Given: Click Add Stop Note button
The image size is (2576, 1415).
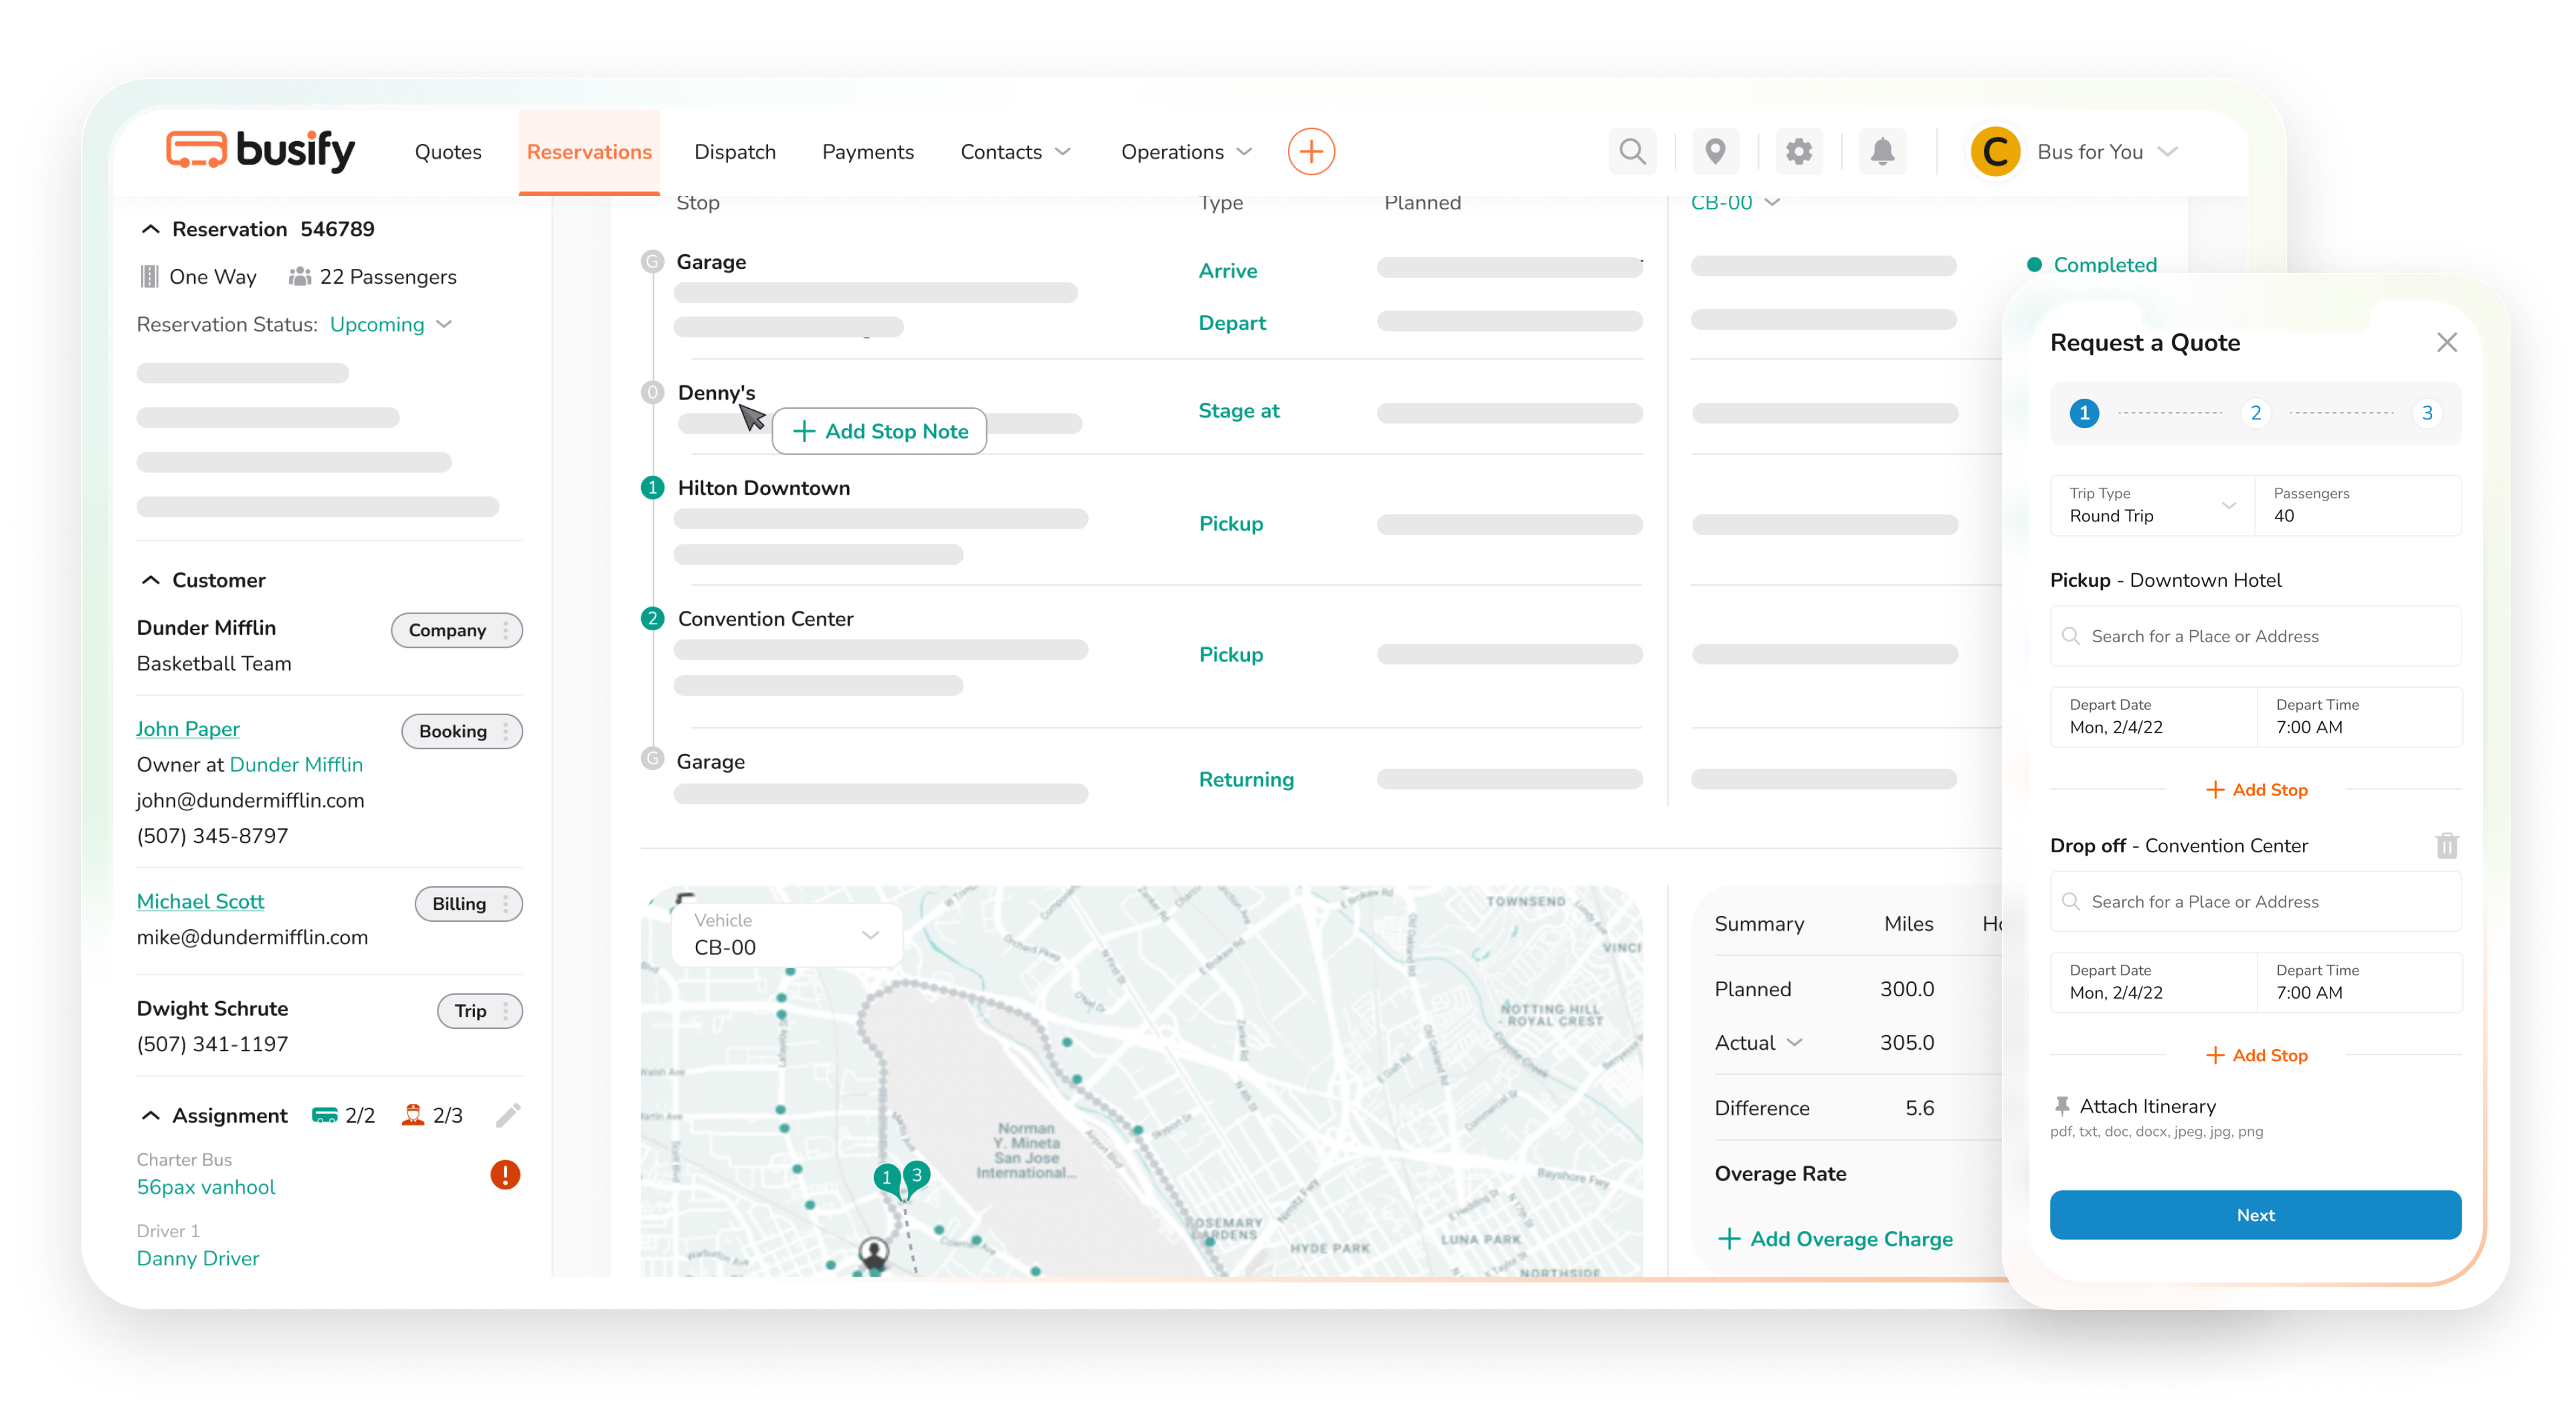Looking at the screenshot, I should pos(880,431).
